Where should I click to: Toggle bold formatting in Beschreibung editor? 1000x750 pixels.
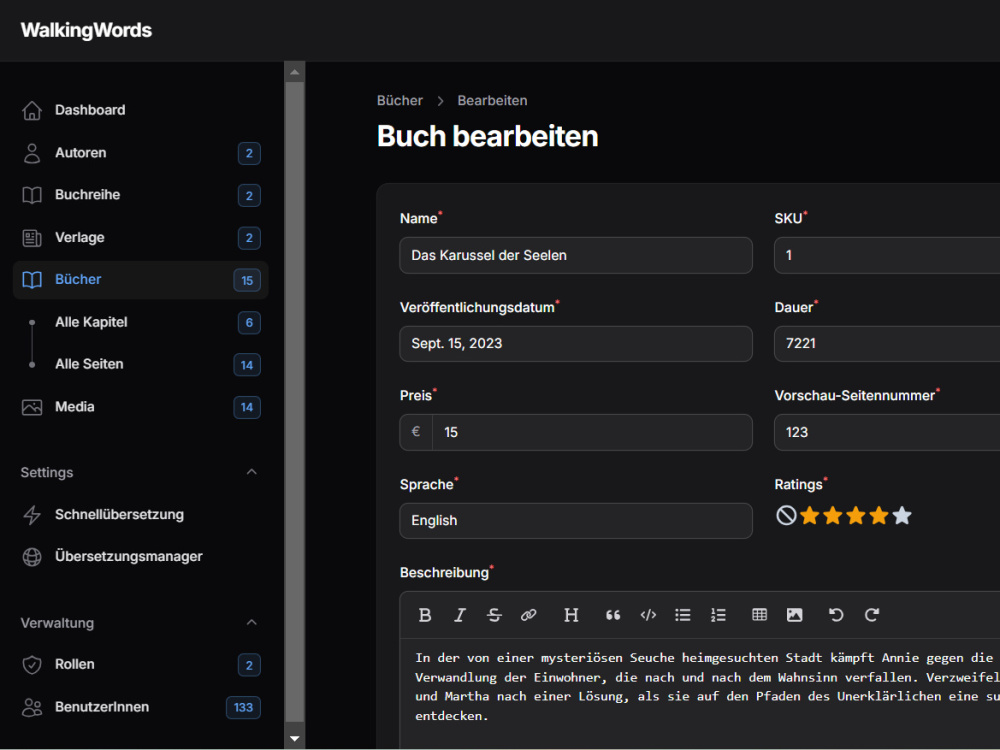[425, 615]
